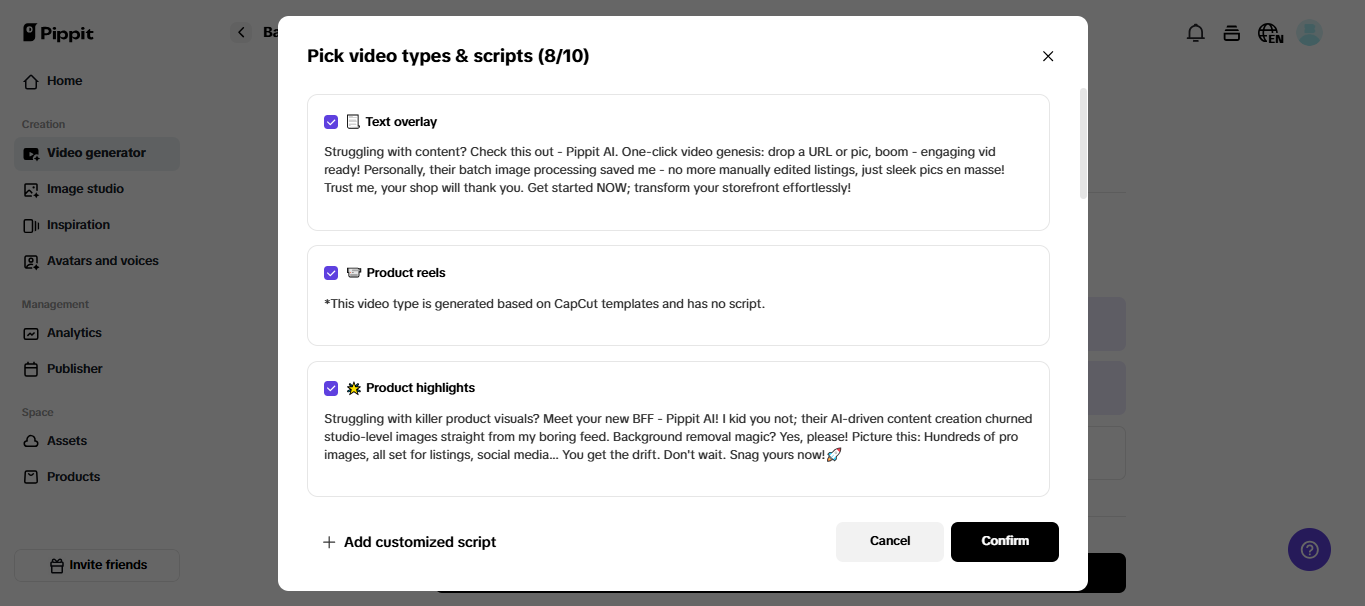This screenshot has width=1365, height=606.
Task: Click the back chevron arrow in header
Action: 241,33
